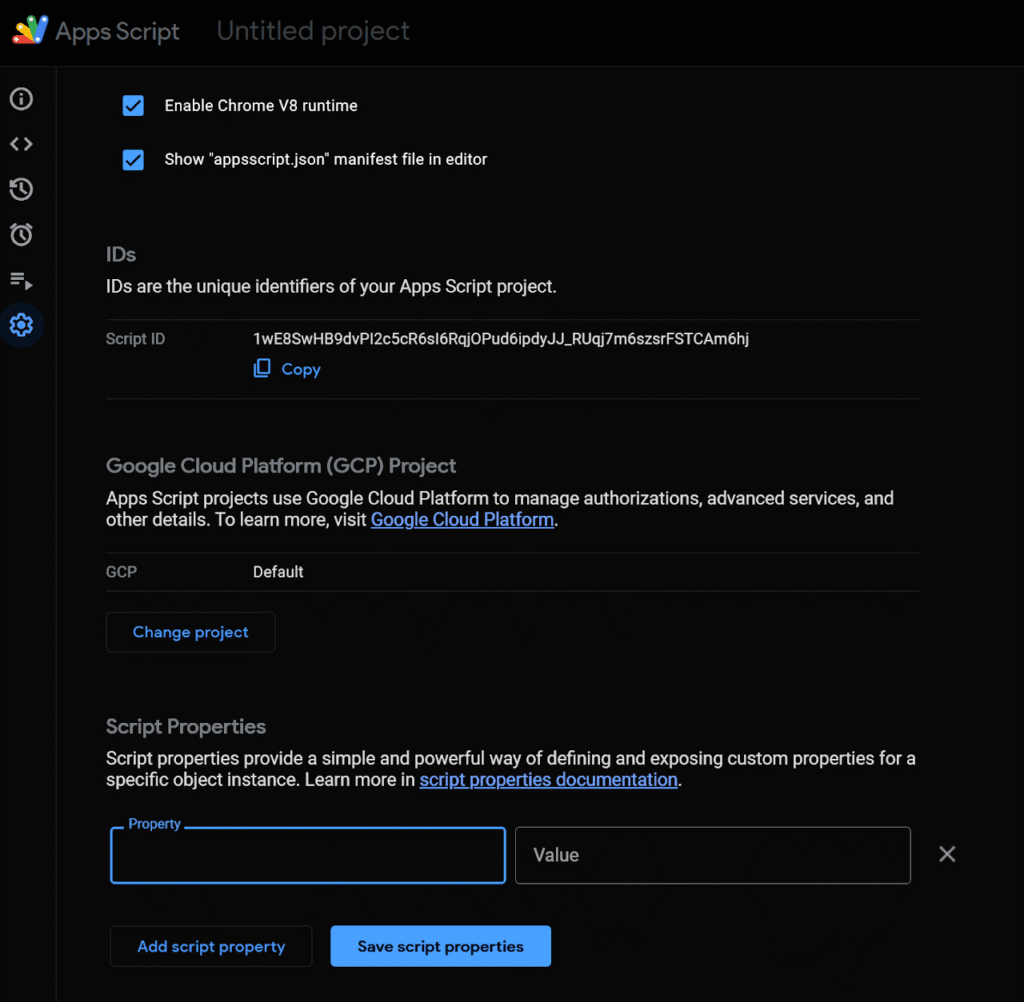Open the Google Cloud Platform link

tap(462, 520)
